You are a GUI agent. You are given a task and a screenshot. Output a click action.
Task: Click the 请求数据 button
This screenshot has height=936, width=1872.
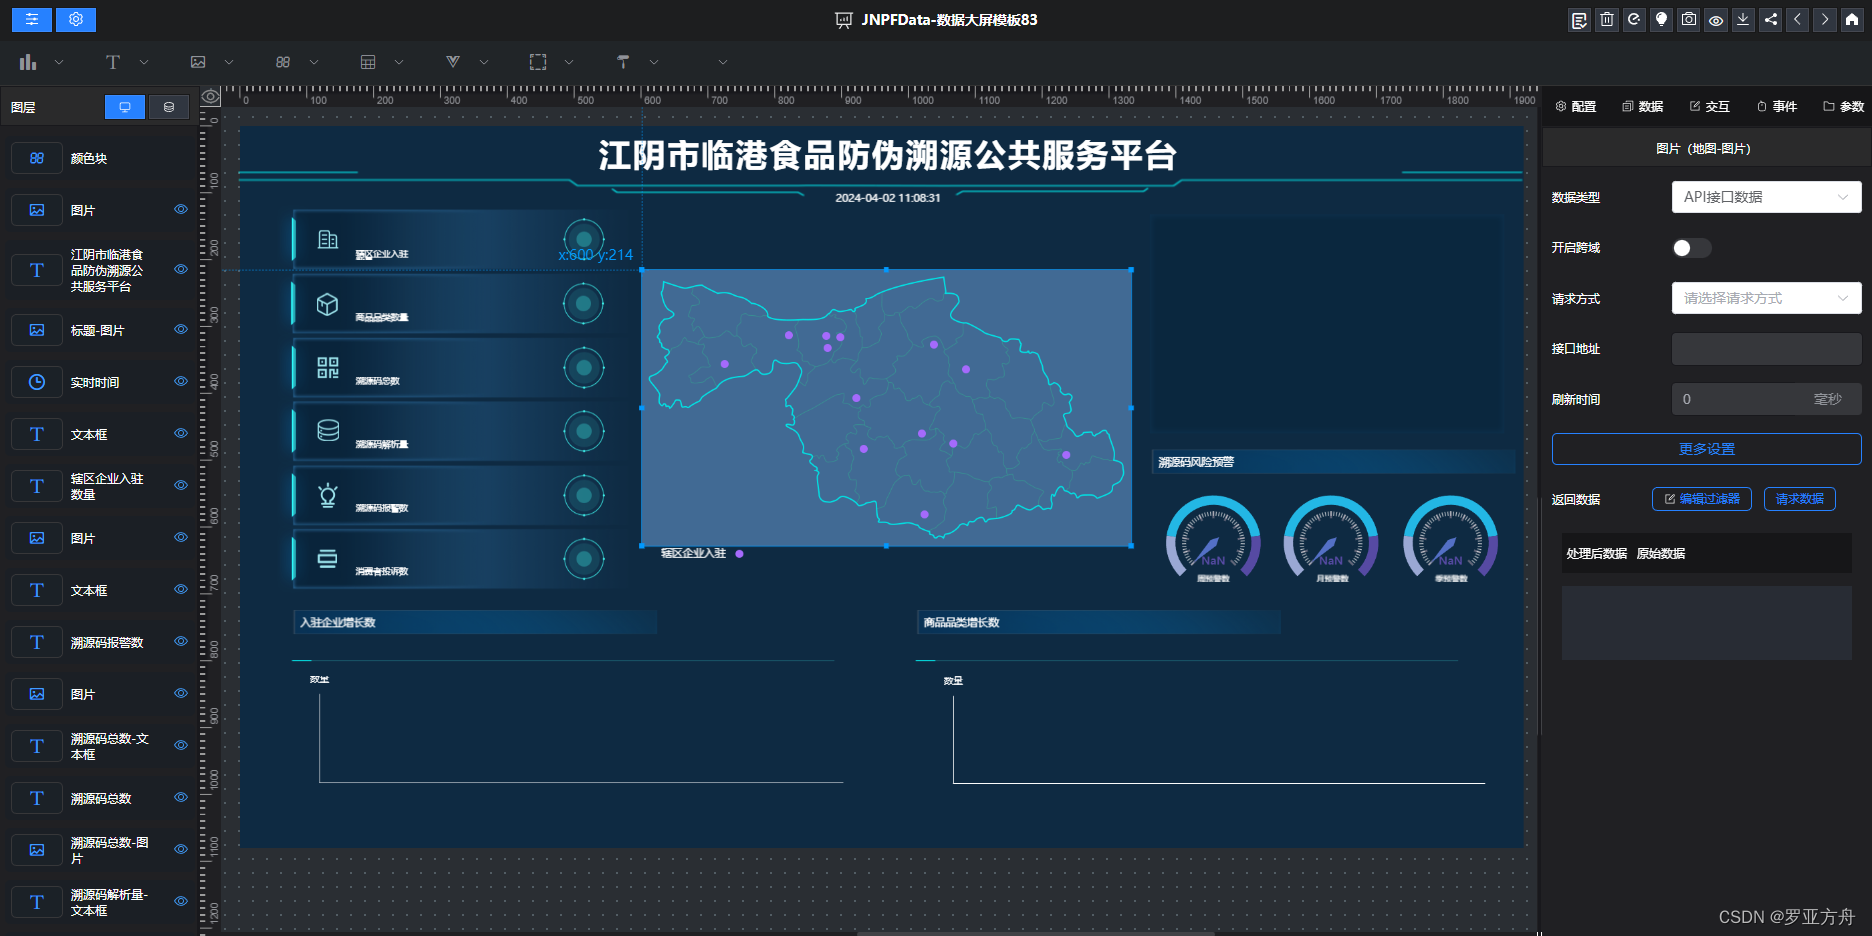1800,499
